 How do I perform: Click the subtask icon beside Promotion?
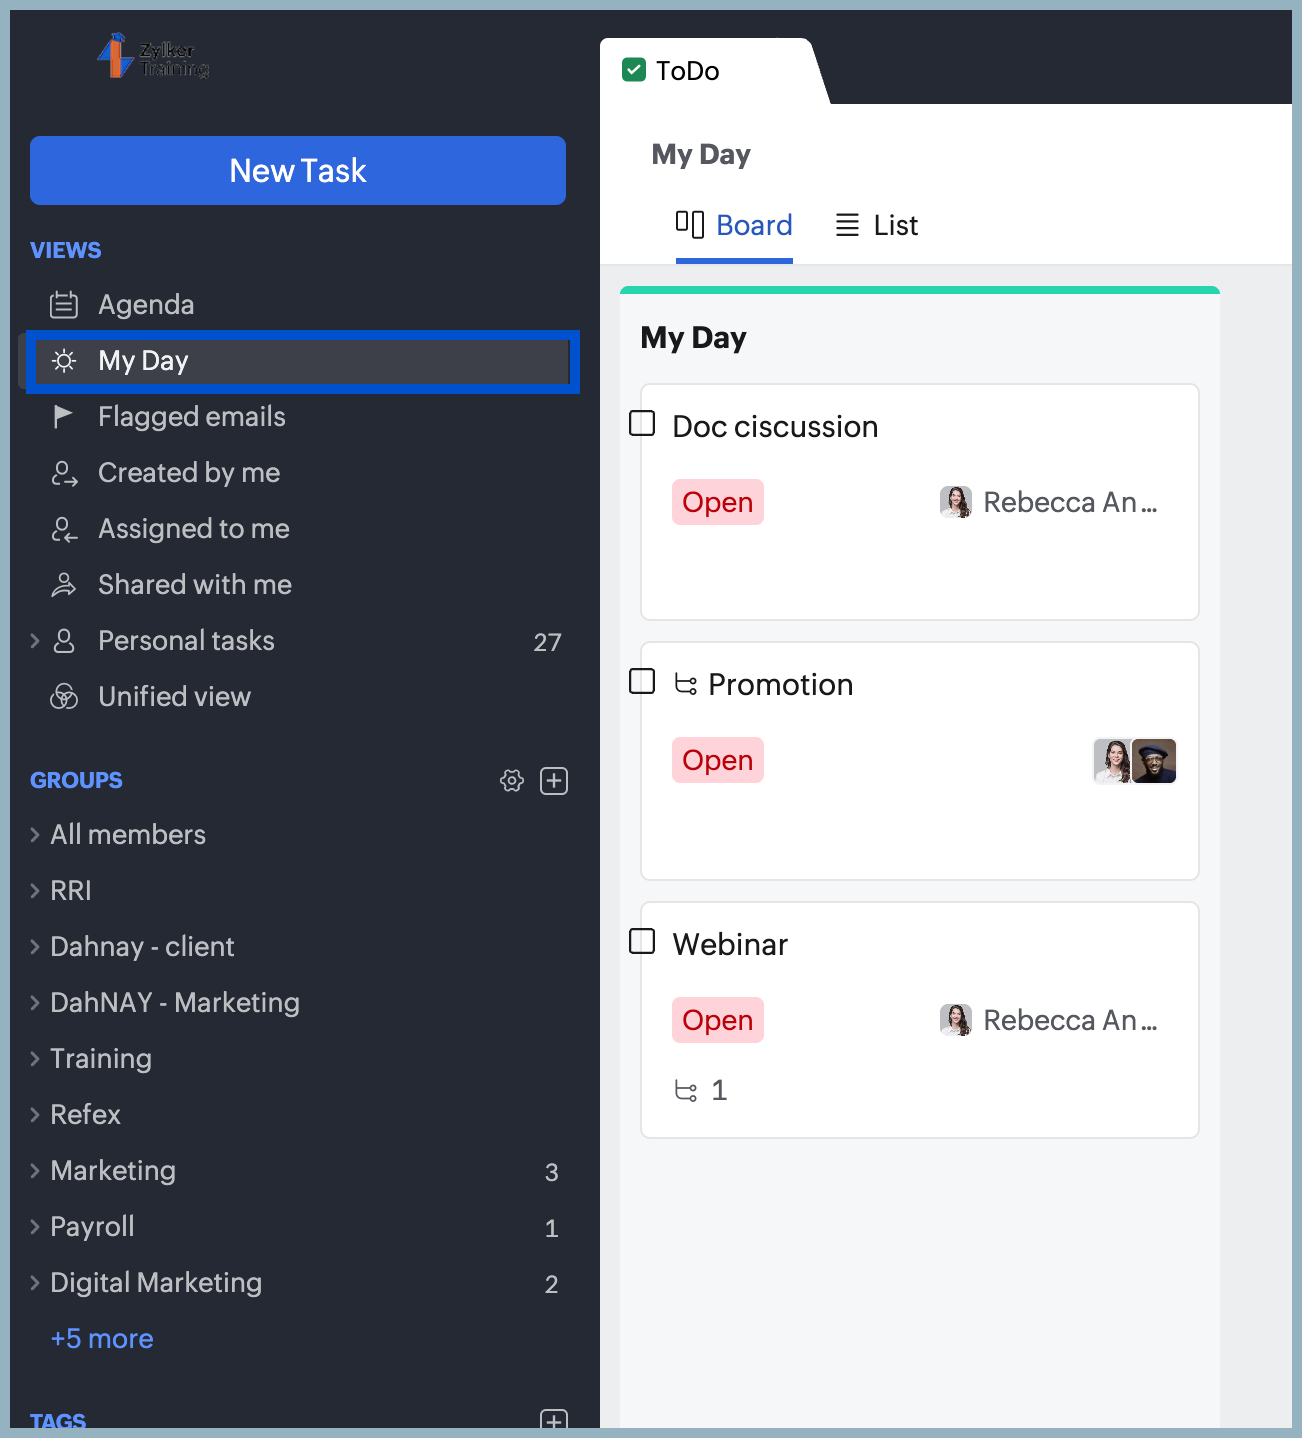pos(686,684)
